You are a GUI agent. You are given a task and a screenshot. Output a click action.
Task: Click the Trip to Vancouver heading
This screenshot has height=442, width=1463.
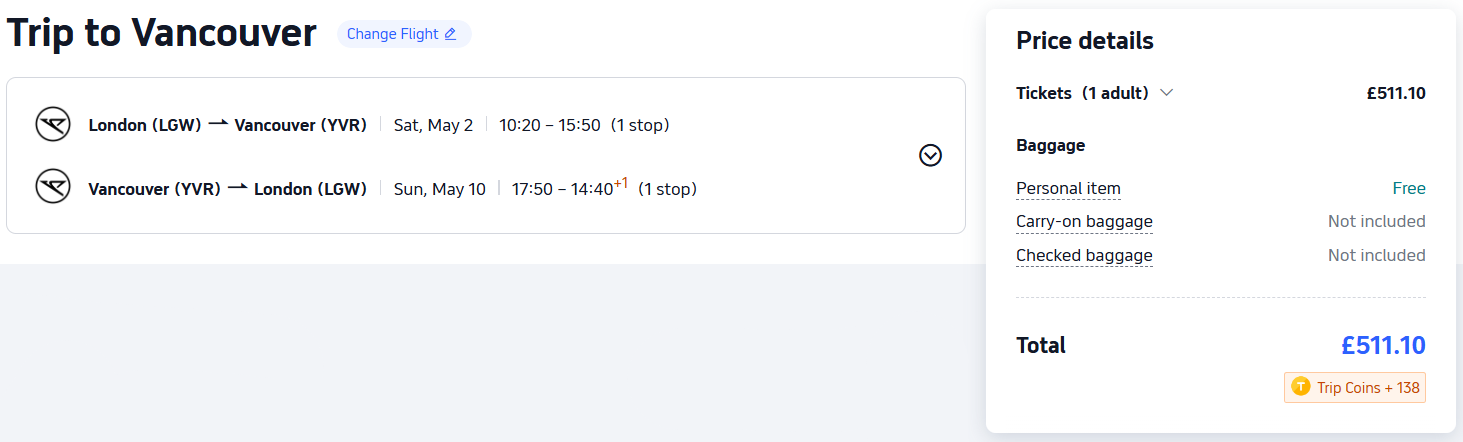tap(161, 34)
